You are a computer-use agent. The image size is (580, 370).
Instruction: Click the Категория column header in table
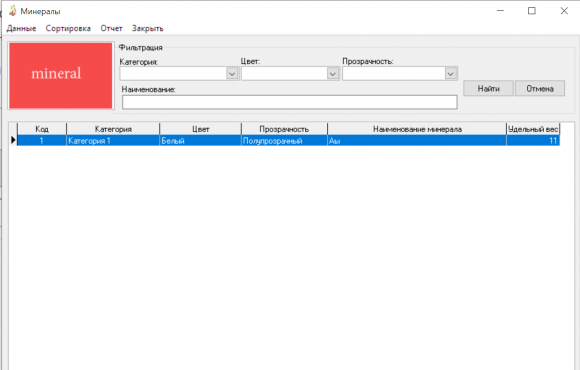tap(113, 129)
